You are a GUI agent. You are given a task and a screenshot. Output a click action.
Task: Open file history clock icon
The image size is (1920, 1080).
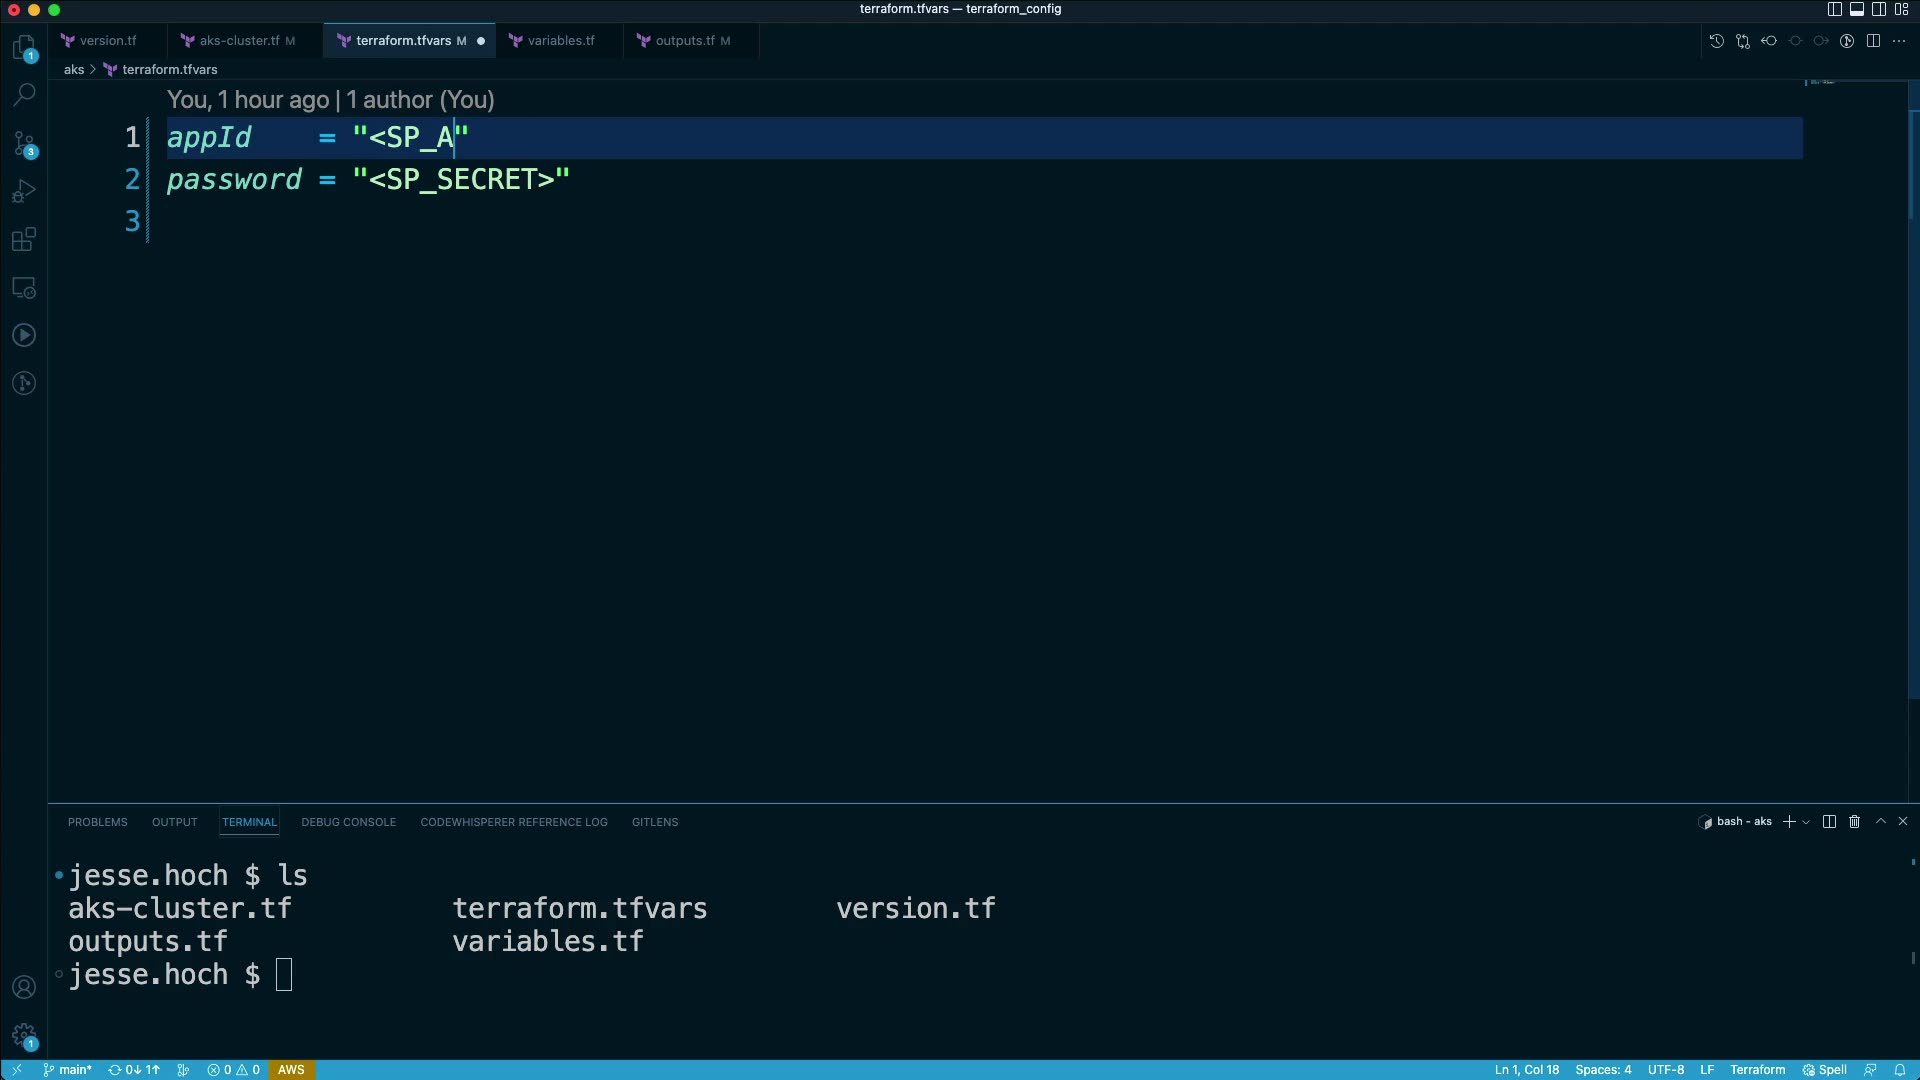point(1716,41)
